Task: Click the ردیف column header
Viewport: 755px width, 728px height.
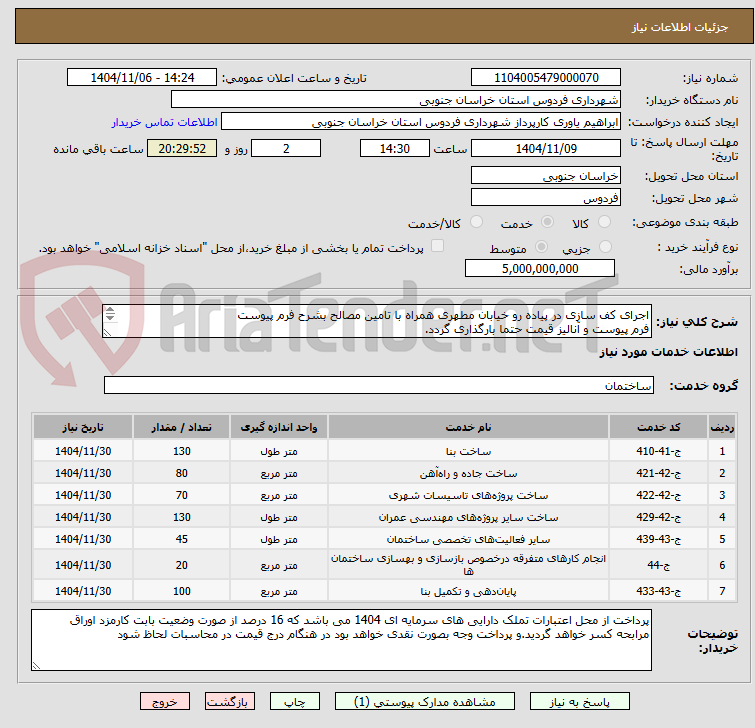Action: click(x=722, y=427)
